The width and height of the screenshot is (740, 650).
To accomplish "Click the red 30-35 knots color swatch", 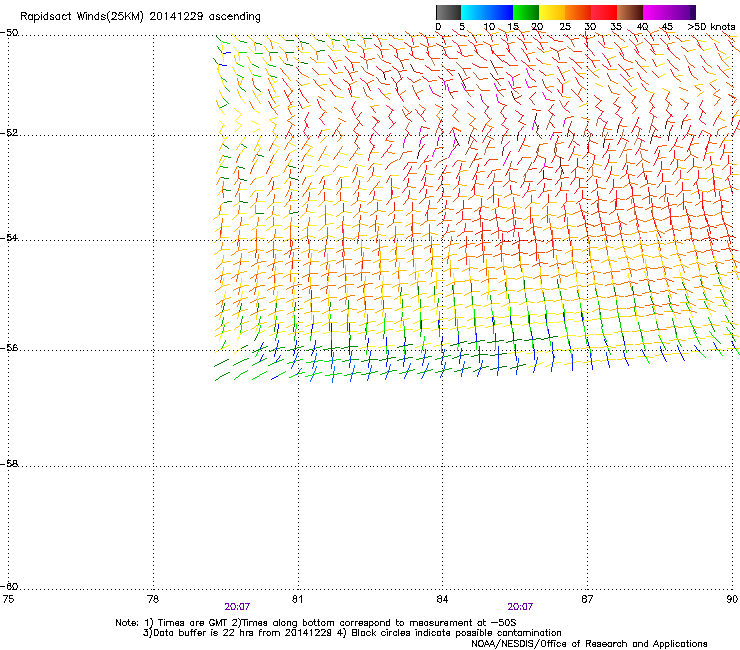I will point(604,12).
